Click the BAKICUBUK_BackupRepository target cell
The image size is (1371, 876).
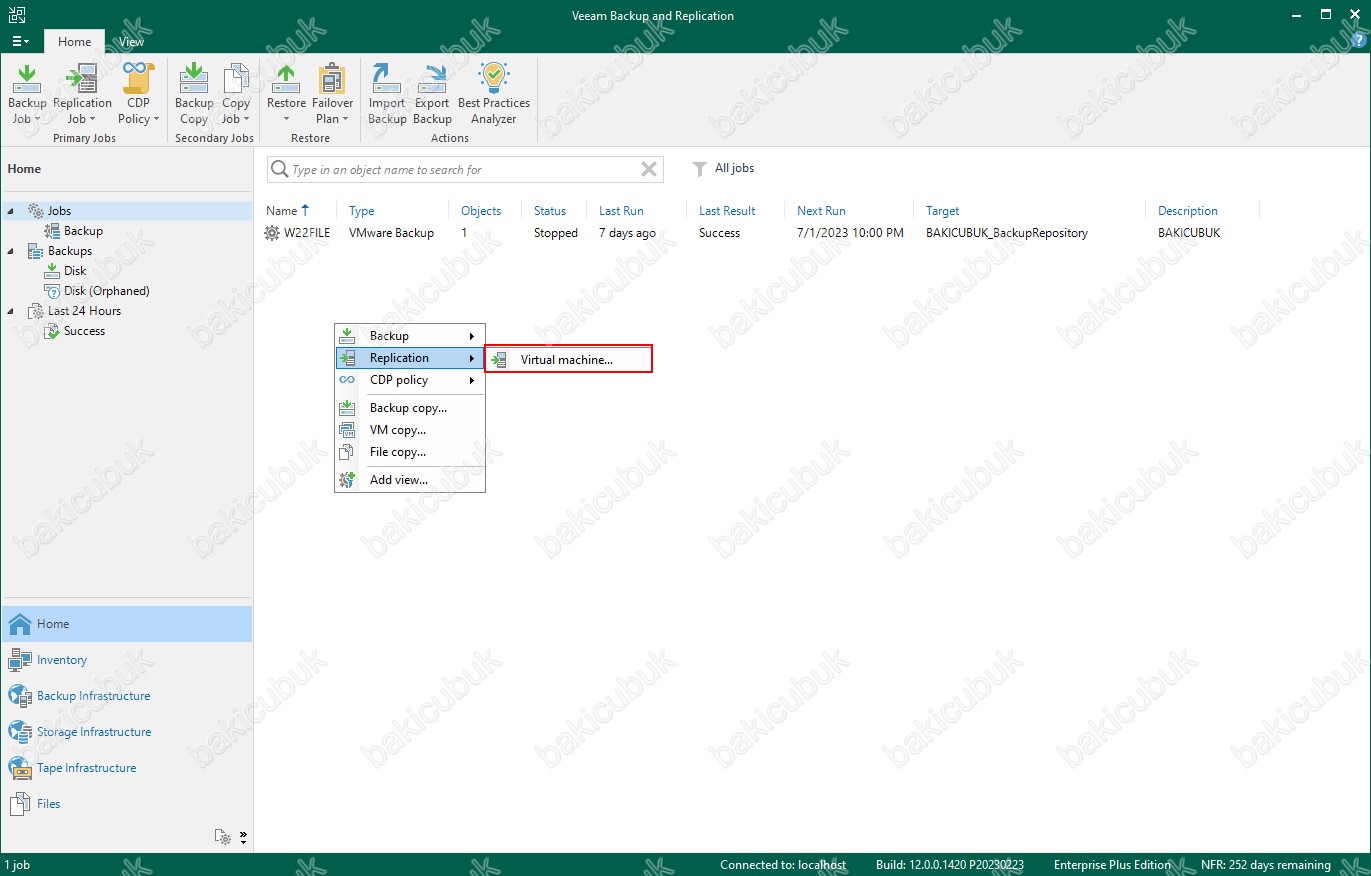pyautogui.click(x=1007, y=233)
